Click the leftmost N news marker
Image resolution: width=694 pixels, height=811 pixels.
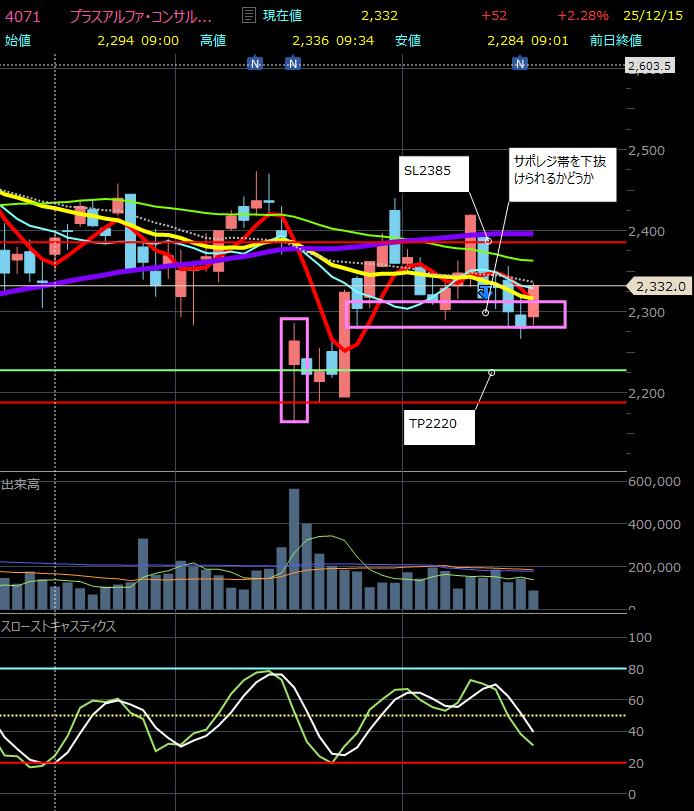click(255, 63)
